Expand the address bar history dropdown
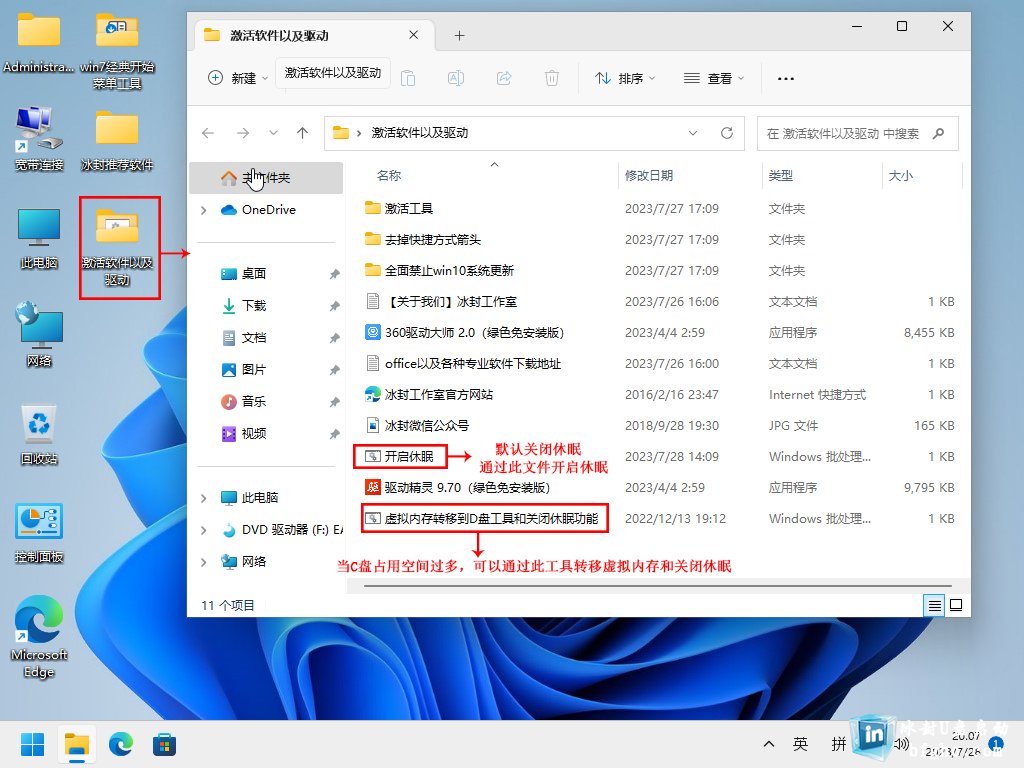Image resolution: width=1024 pixels, height=768 pixels. (693, 133)
